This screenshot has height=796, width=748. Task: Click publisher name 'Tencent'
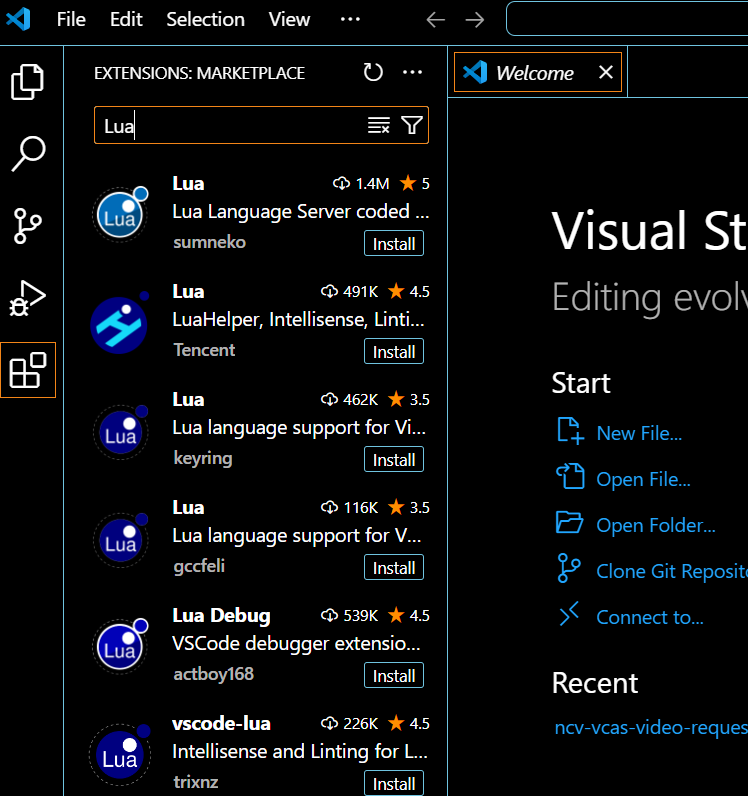(x=204, y=350)
